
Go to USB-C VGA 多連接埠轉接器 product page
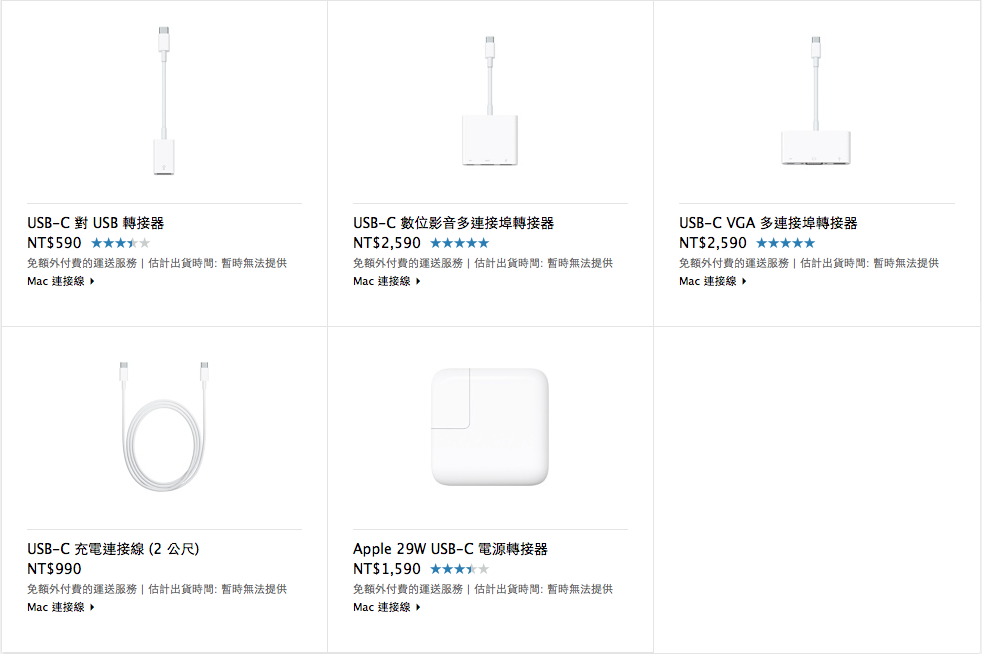(768, 223)
